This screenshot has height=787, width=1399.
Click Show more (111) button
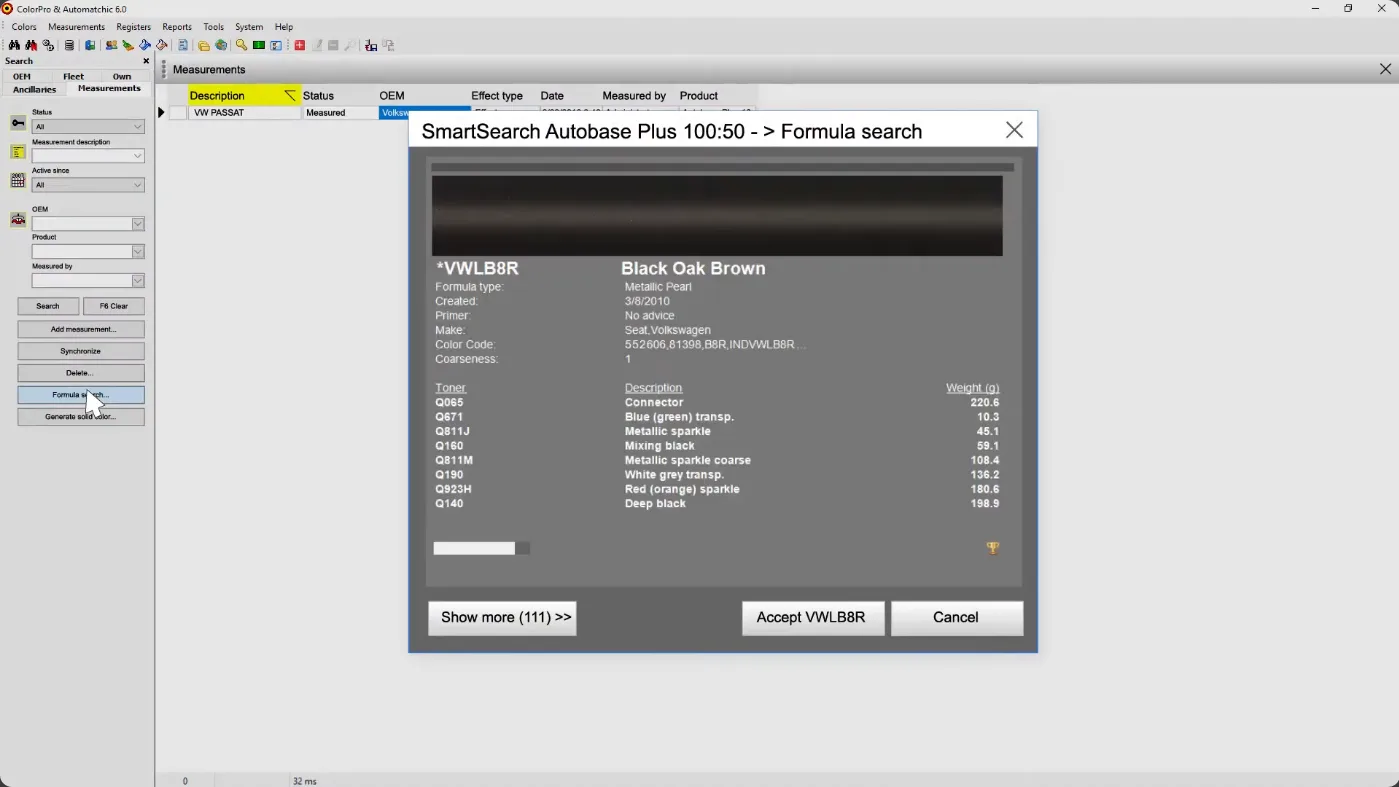[x=502, y=618]
